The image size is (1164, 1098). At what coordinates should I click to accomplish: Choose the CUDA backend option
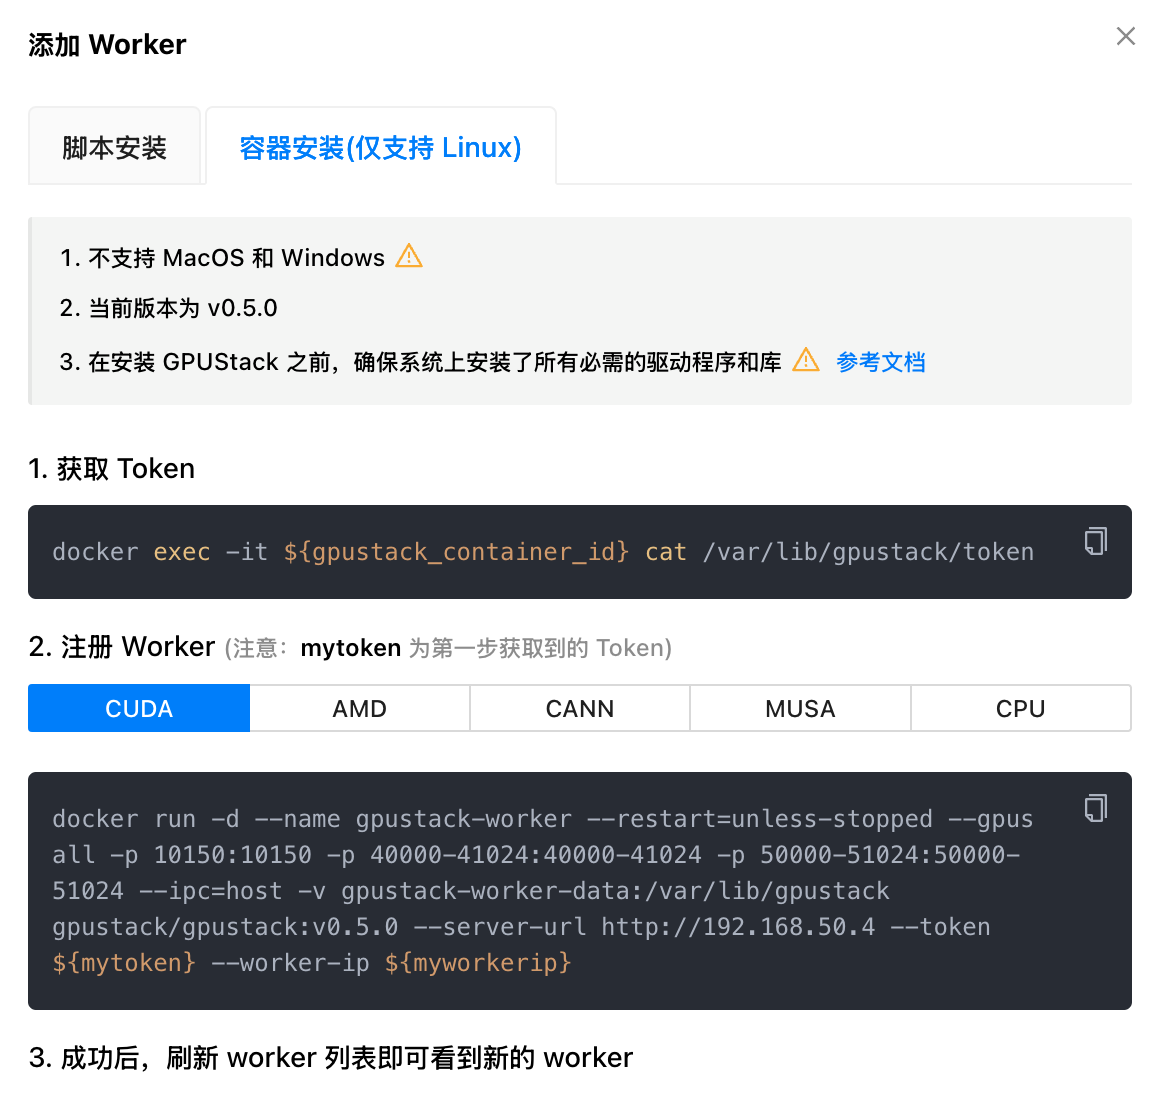[x=139, y=708]
